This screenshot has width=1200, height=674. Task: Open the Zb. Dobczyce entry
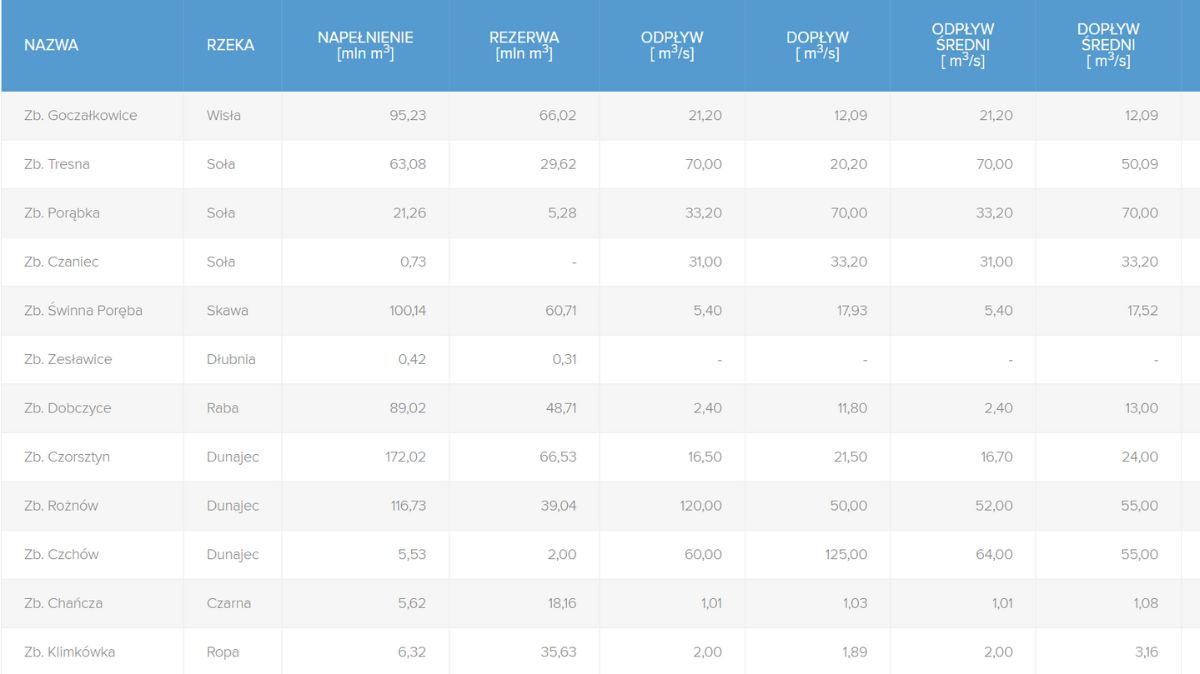(67, 408)
